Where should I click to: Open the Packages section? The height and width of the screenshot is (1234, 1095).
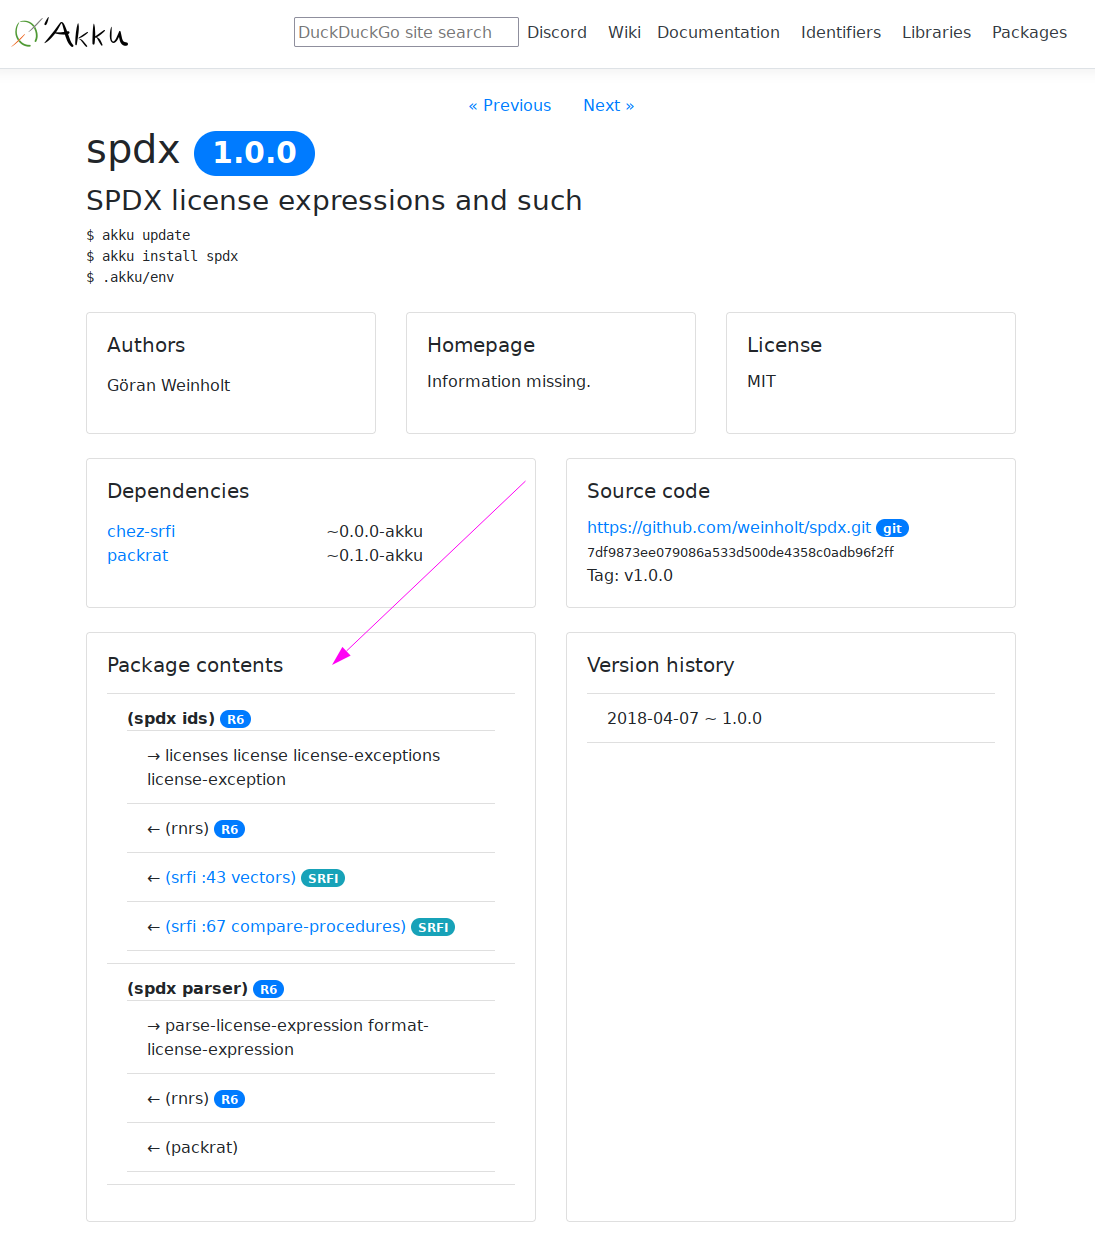click(1029, 32)
